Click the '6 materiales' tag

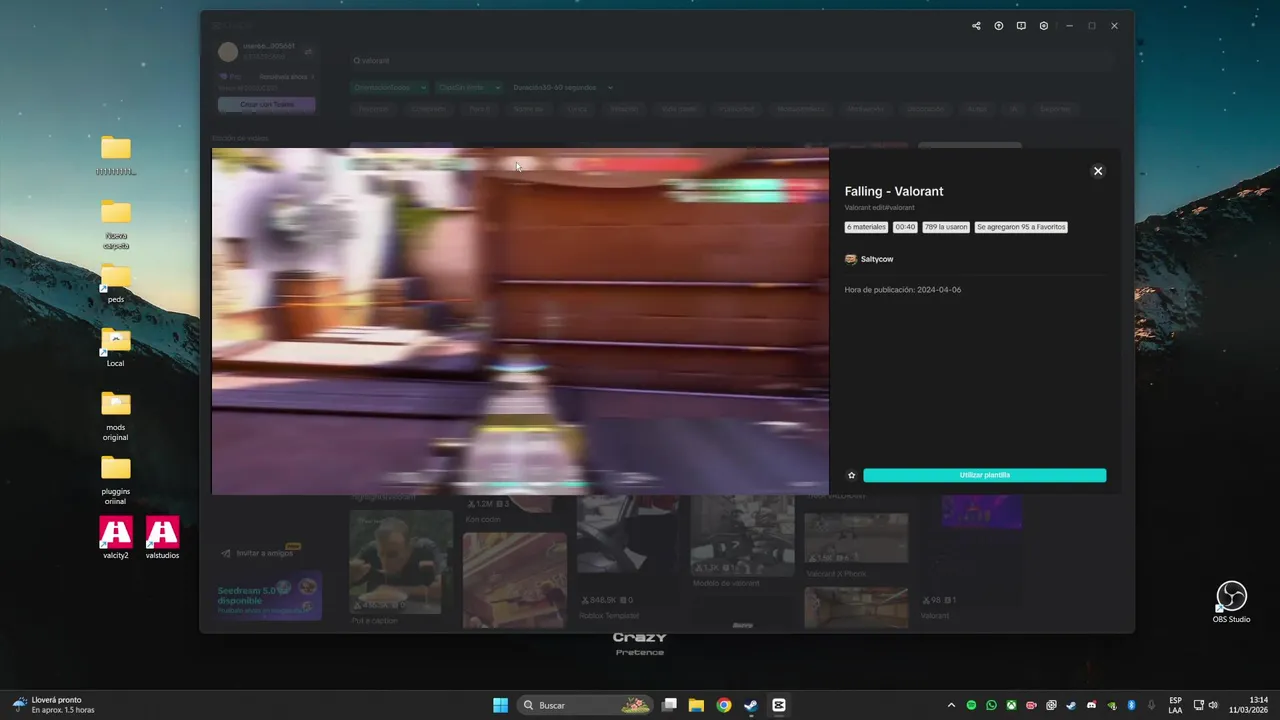tap(867, 227)
